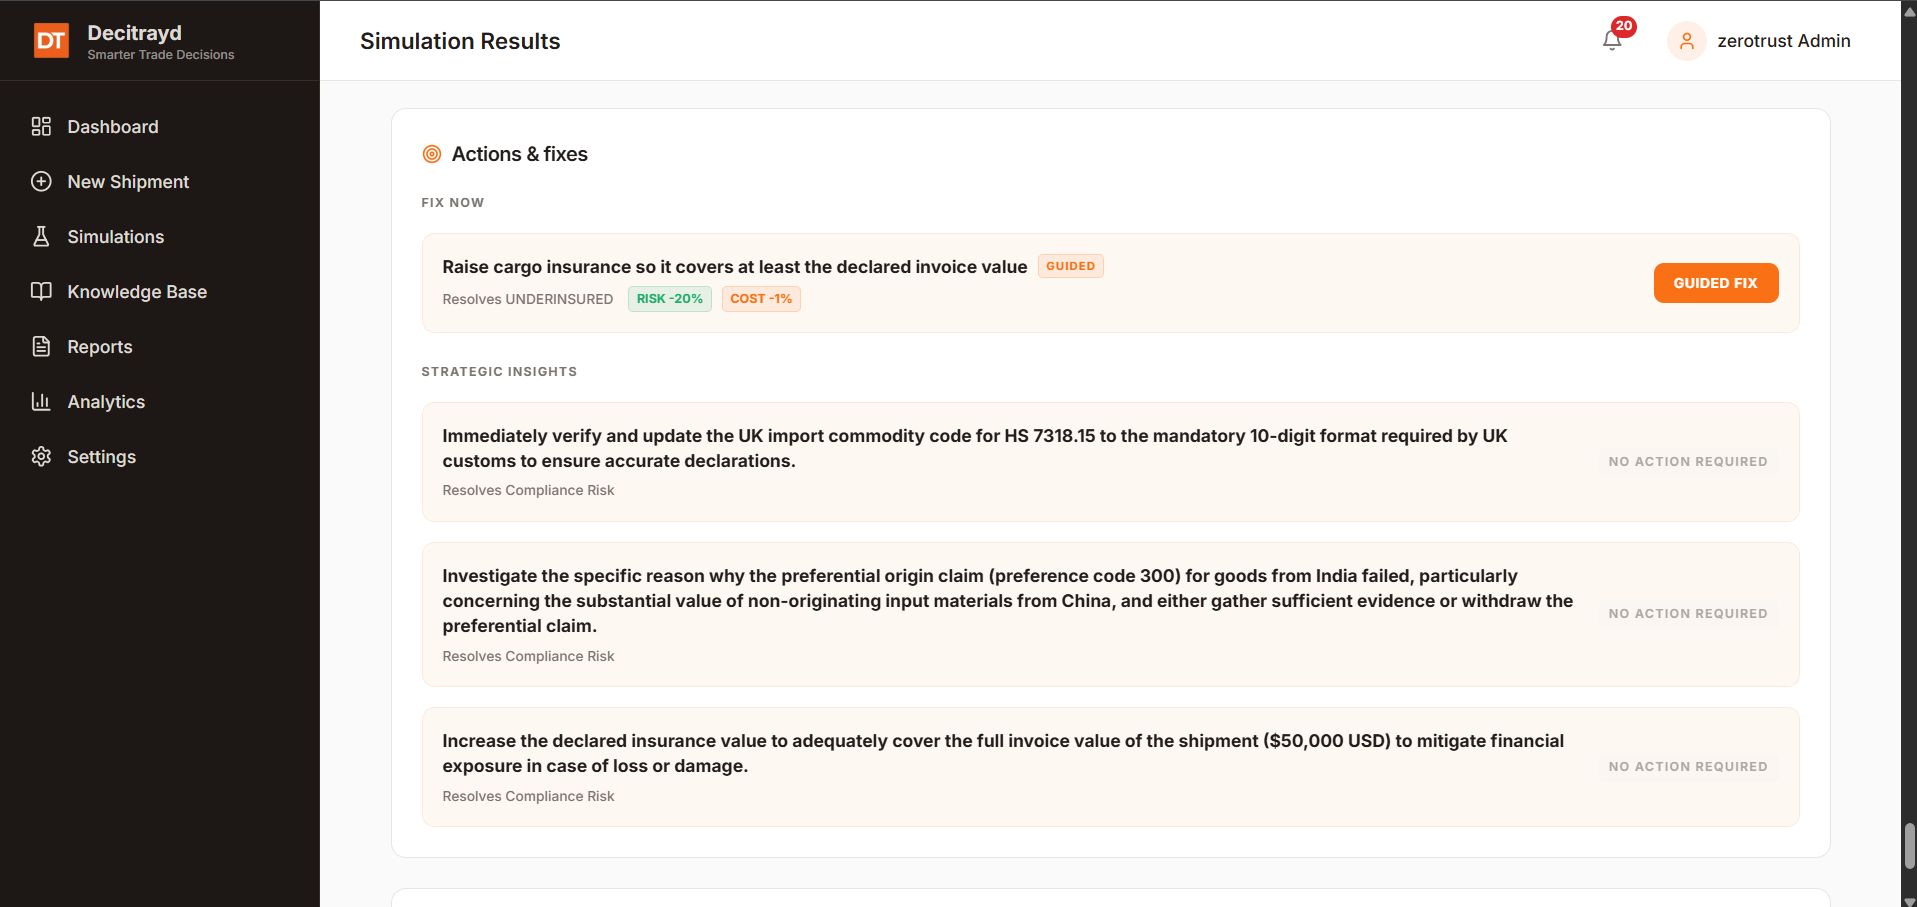Click the Smarter Trade Decisions tagline
This screenshot has width=1917, height=907.
tap(160, 55)
